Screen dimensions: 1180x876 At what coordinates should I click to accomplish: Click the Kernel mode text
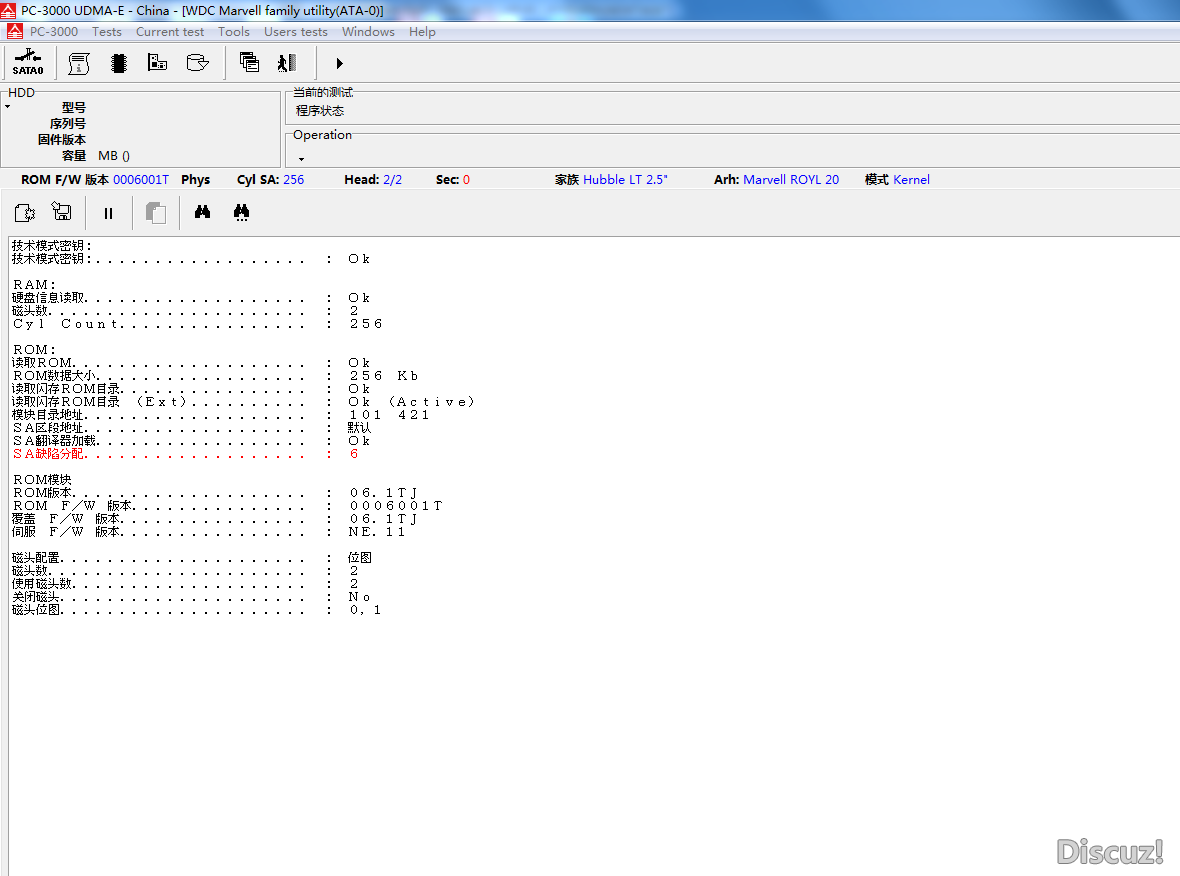911,180
